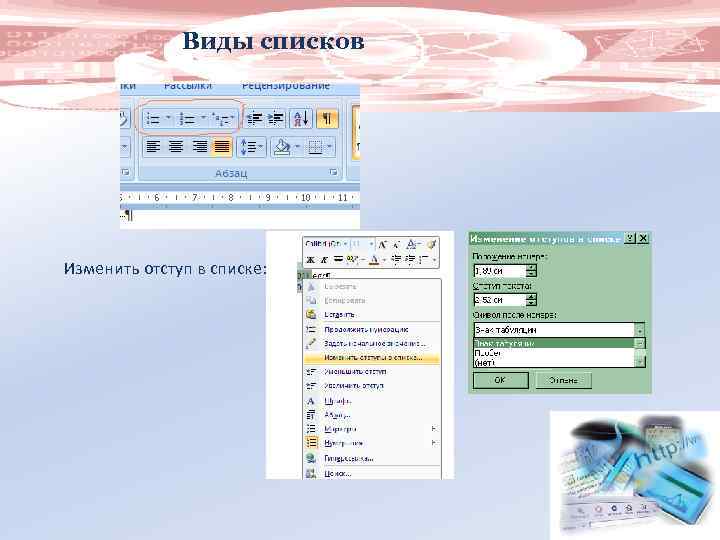Image resolution: width=720 pixels, height=540 pixels.
Task: Open the numbered list style dropdown arrow
Action: coord(203,118)
